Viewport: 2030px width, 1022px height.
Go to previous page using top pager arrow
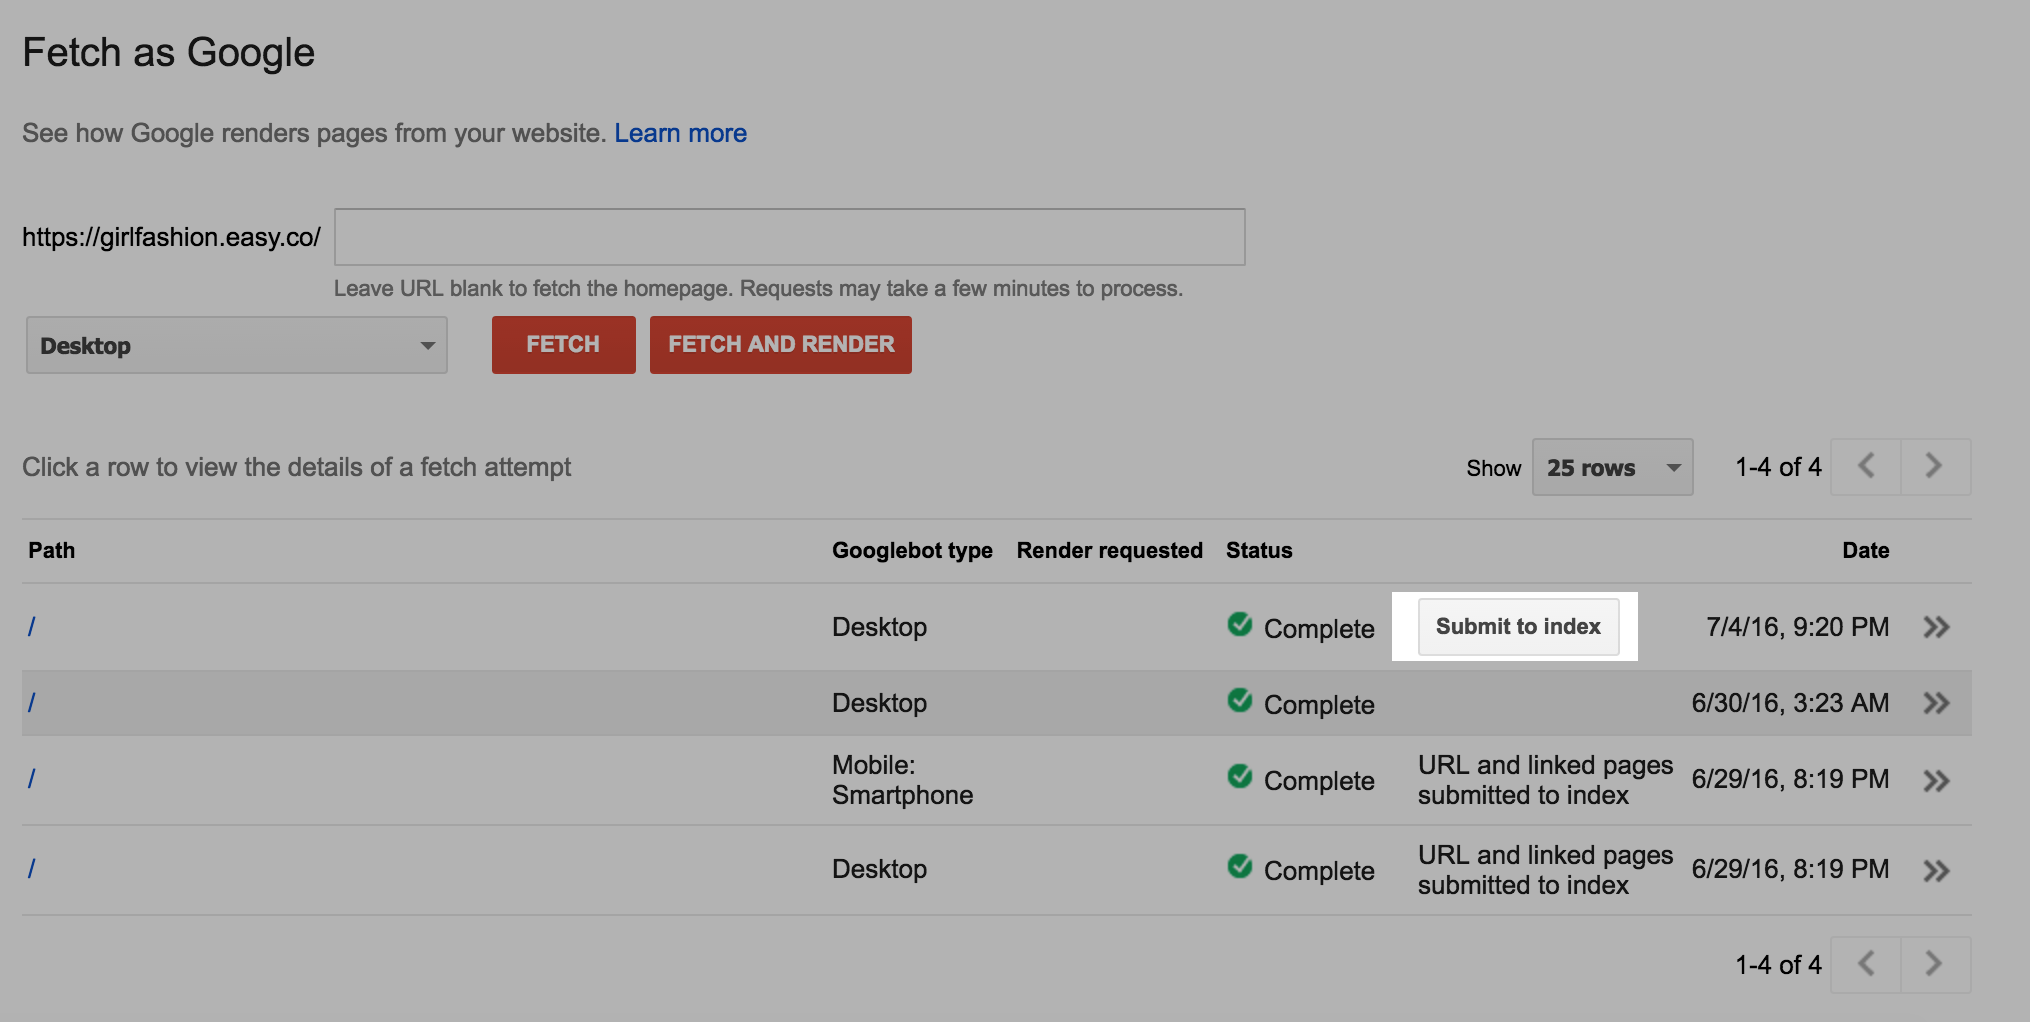pyautogui.click(x=1866, y=466)
